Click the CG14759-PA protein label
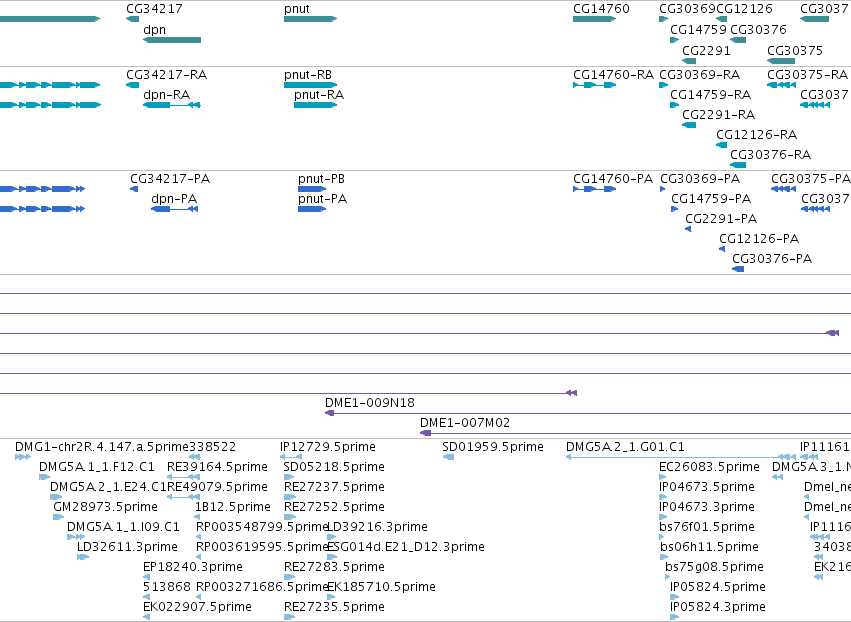The height and width of the screenshot is (622, 851). tap(712, 199)
